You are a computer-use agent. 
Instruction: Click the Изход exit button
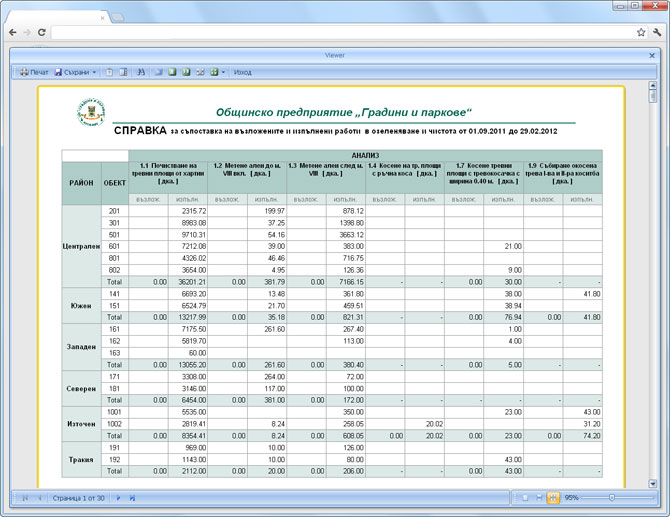pos(243,72)
